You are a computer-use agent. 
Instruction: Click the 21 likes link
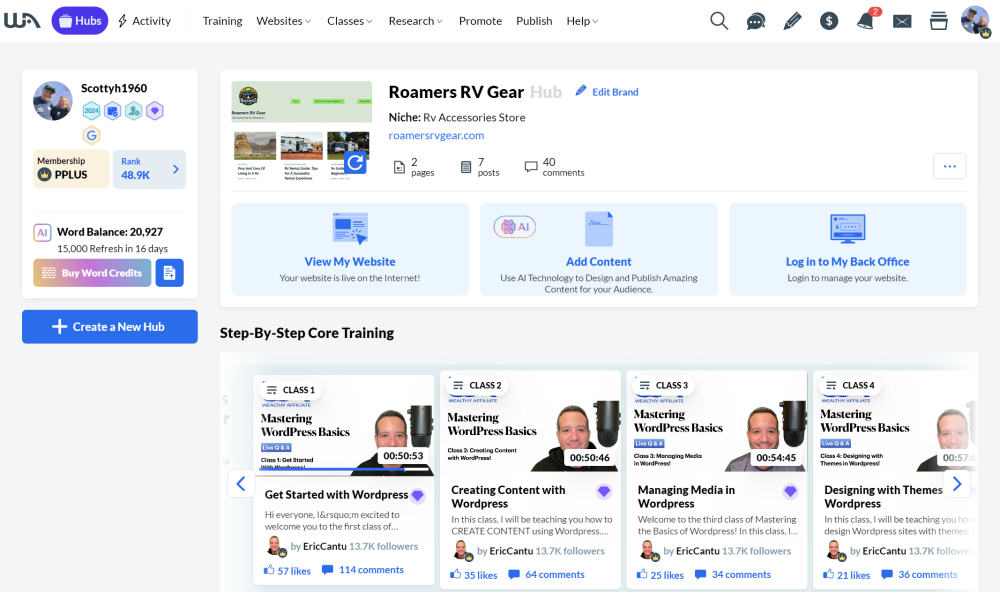[x=846, y=575]
